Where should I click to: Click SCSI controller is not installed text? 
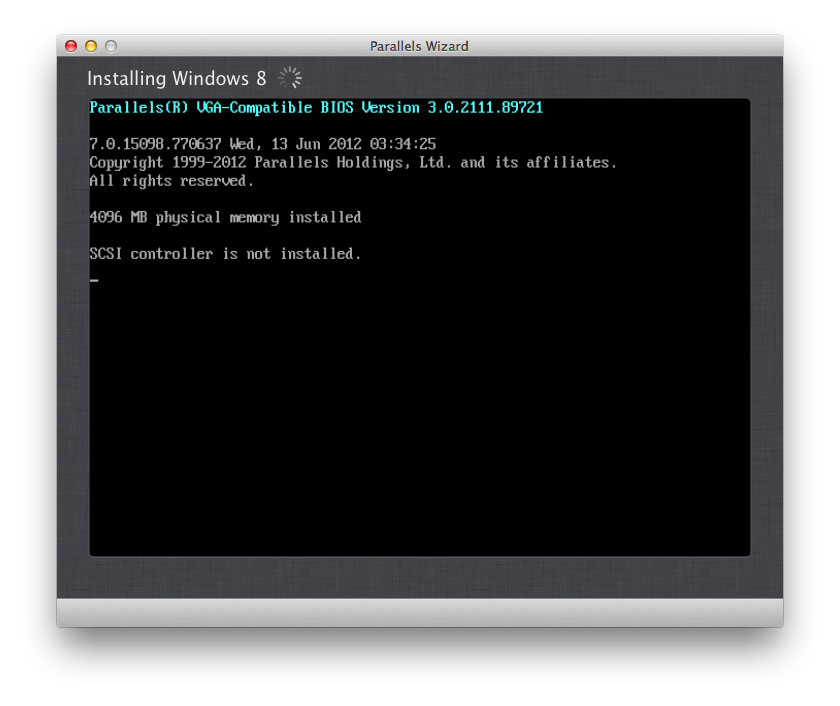point(225,254)
